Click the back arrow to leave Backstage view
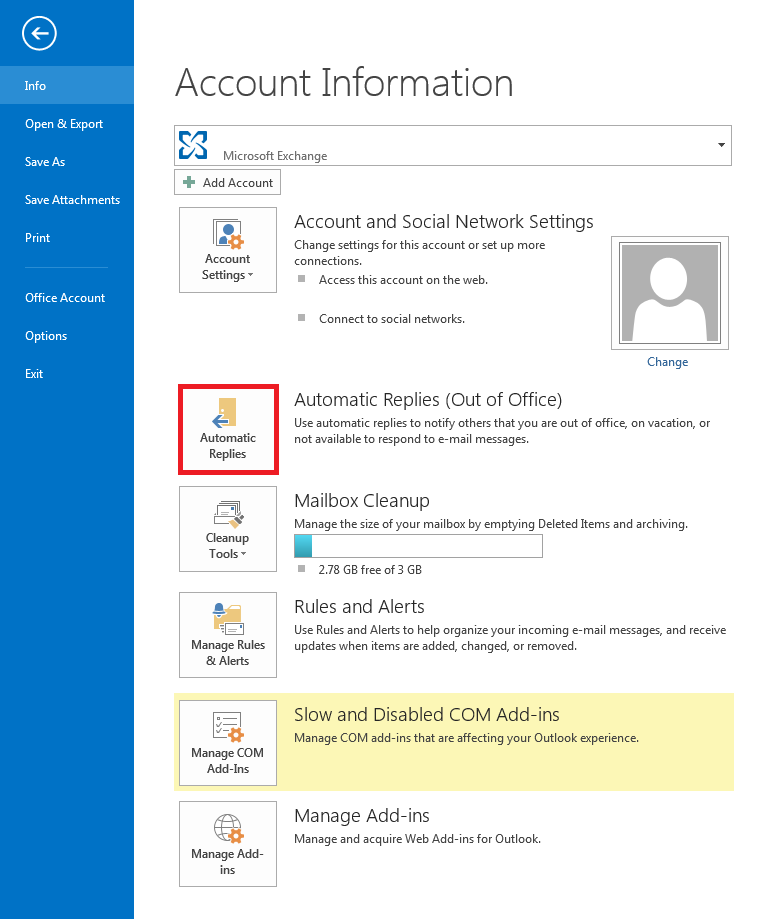This screenshot has height=919, width=778. click(39, 33)
